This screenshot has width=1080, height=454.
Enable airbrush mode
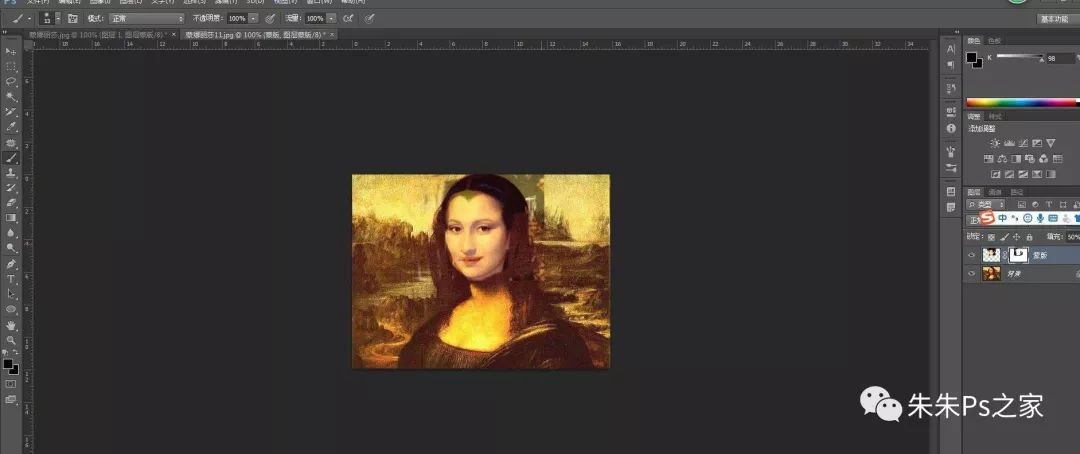[349, 19]
